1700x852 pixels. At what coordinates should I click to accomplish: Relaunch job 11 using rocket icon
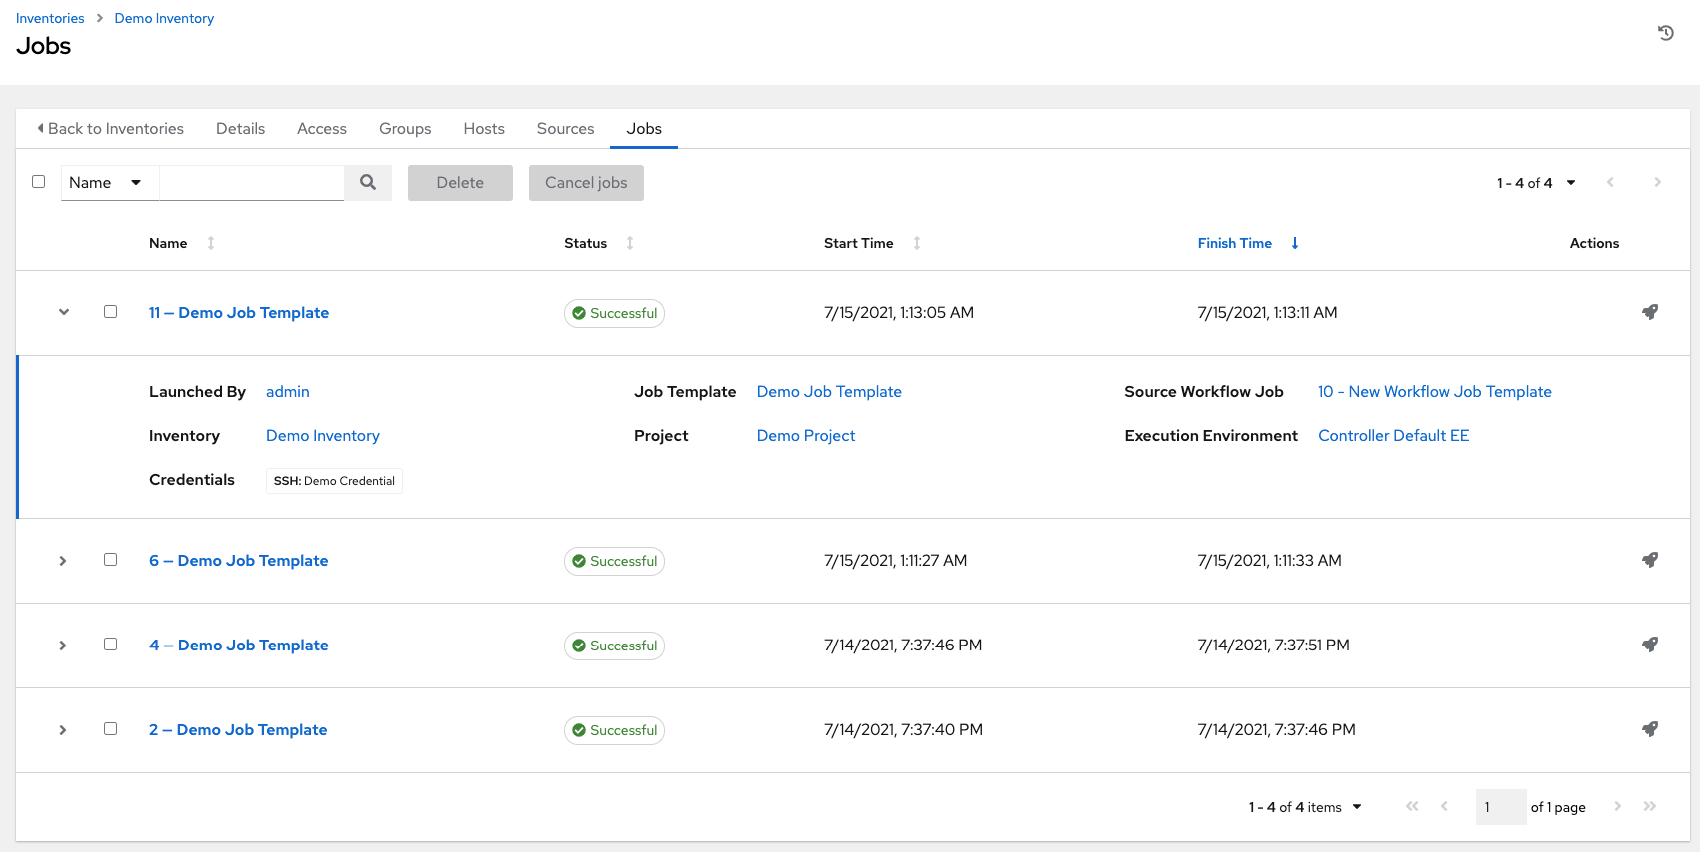(x=1650, y=312)
